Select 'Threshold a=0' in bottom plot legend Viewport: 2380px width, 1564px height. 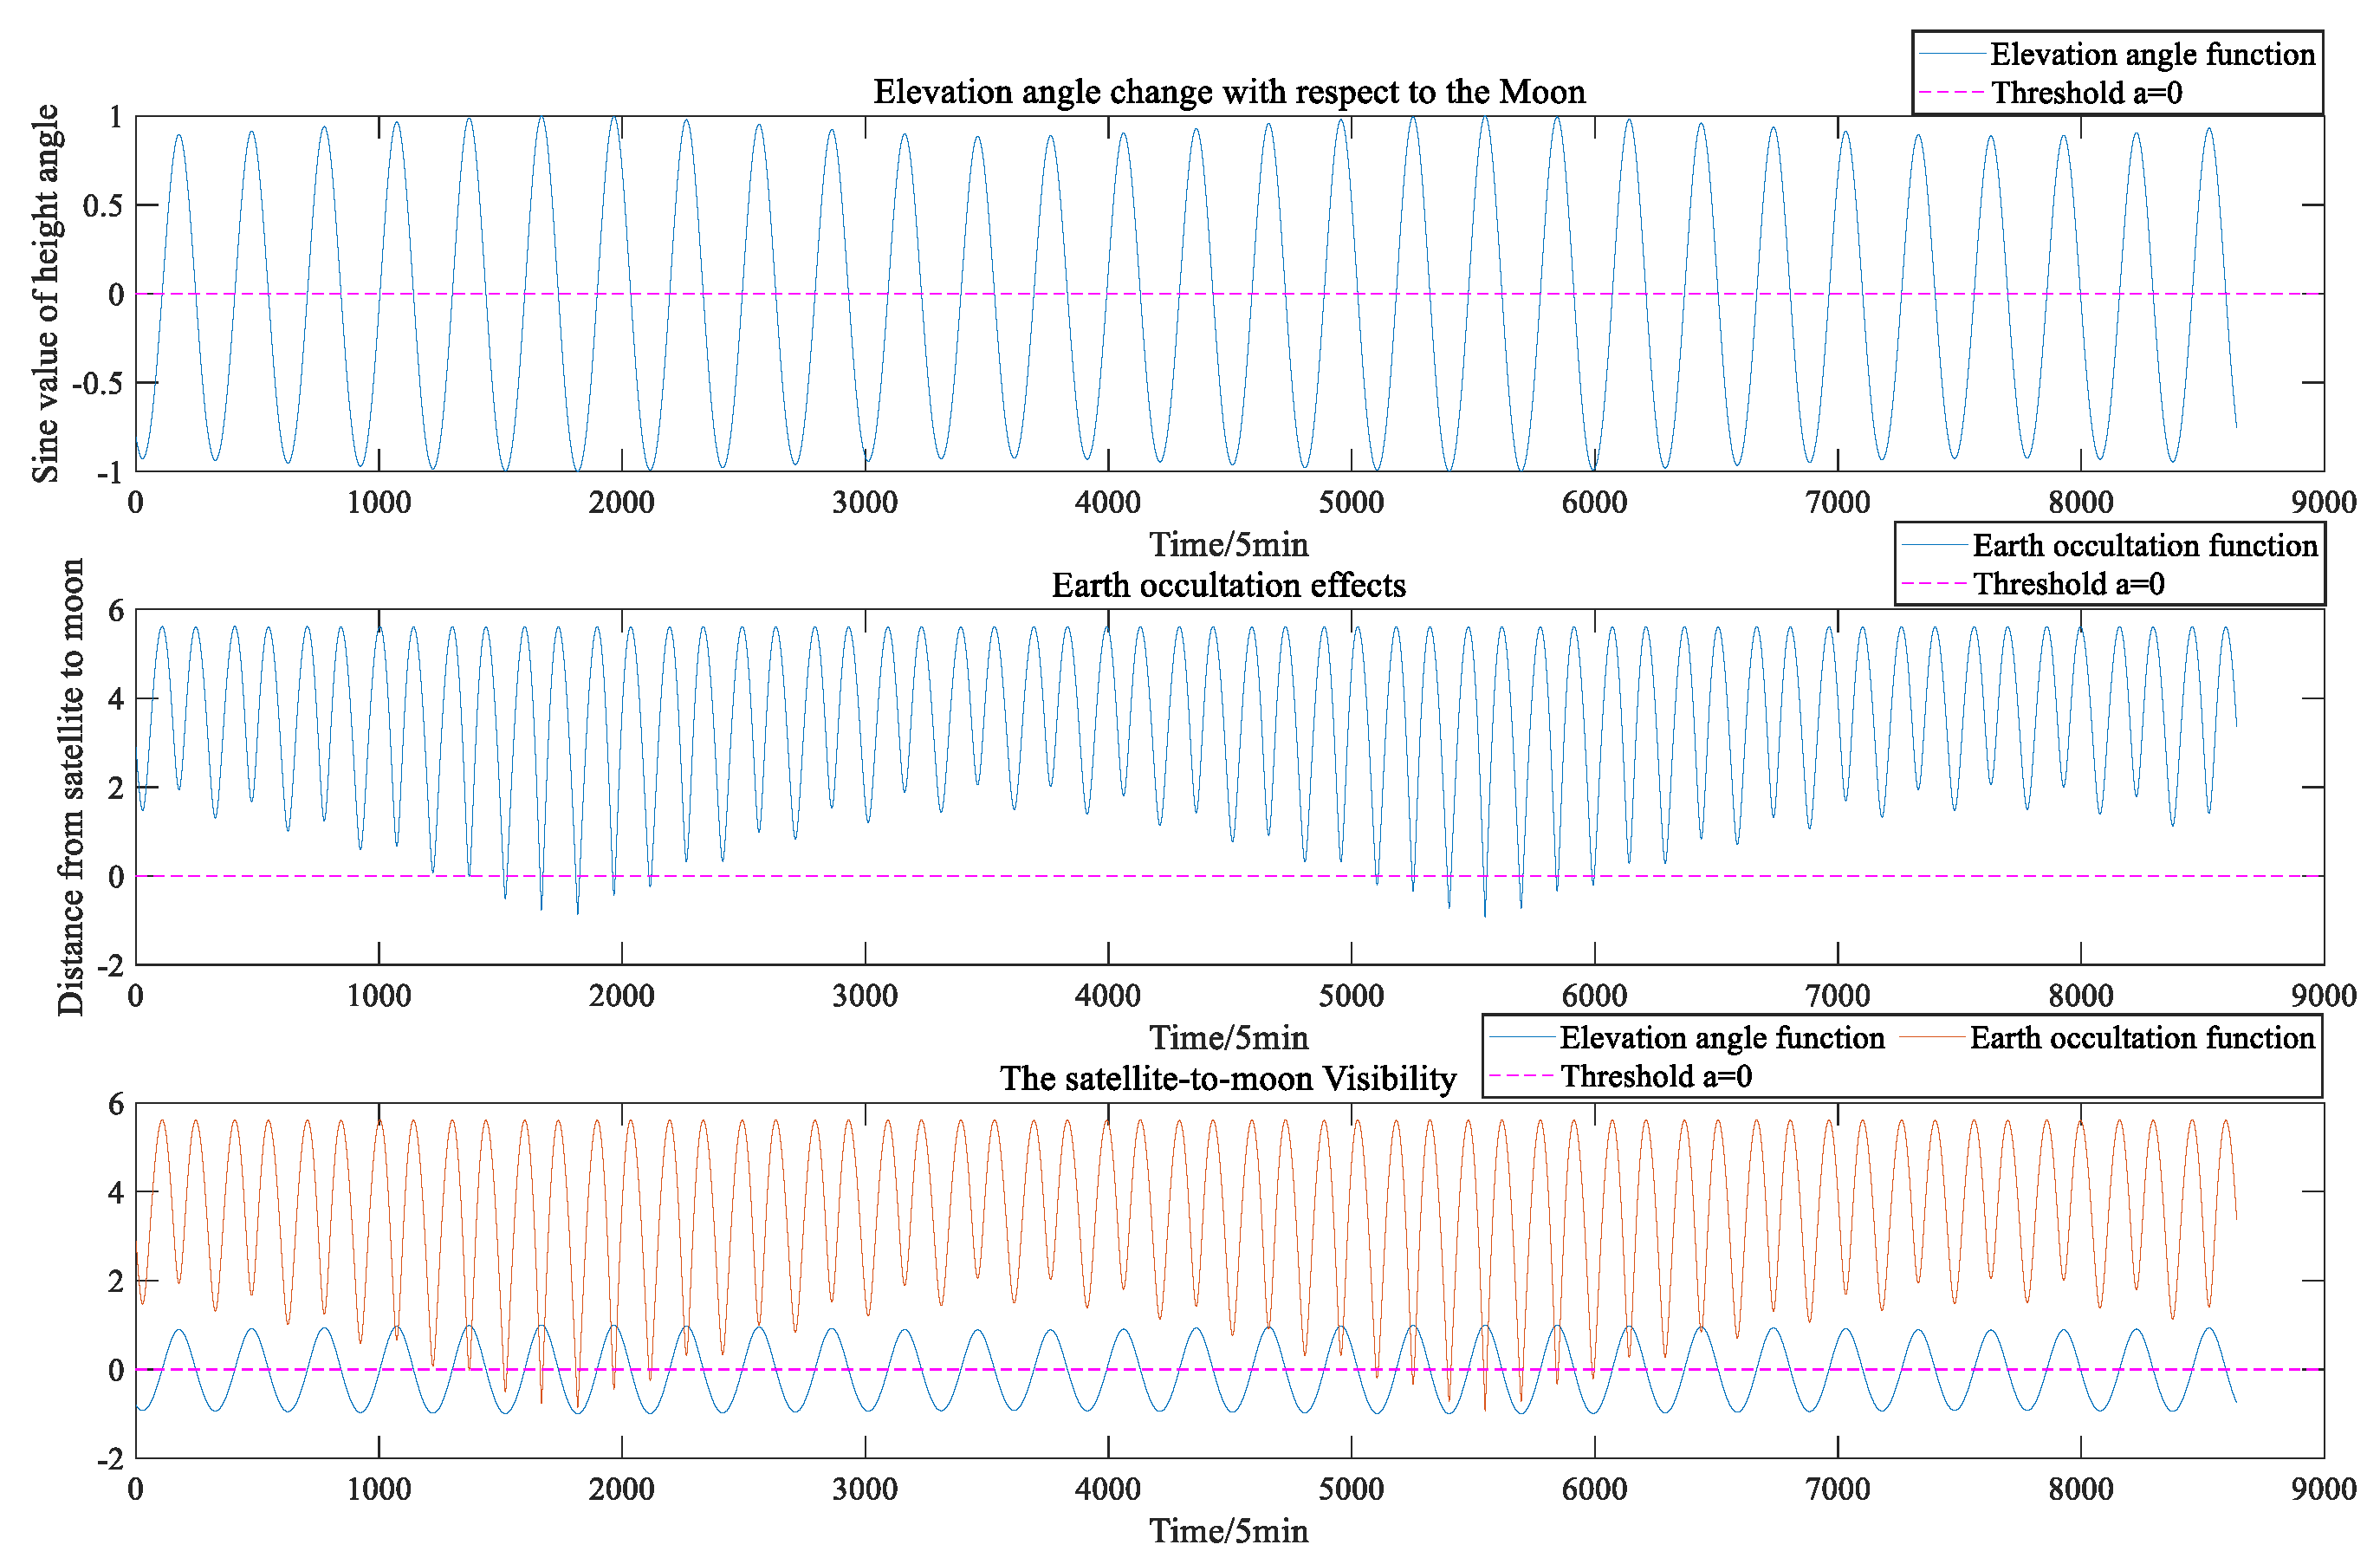tap(1656, 1077)
